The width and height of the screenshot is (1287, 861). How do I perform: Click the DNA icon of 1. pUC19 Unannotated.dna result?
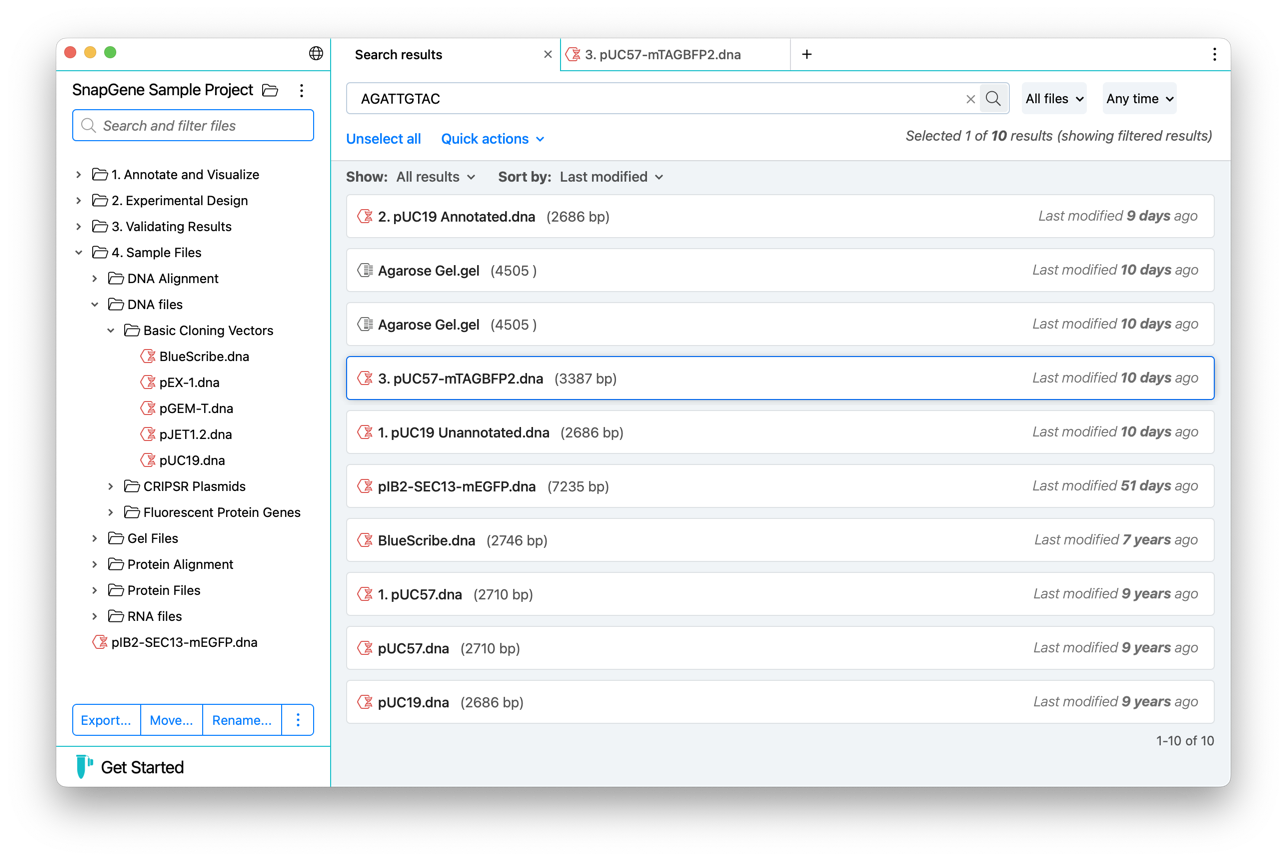click(x=365, y=432)
